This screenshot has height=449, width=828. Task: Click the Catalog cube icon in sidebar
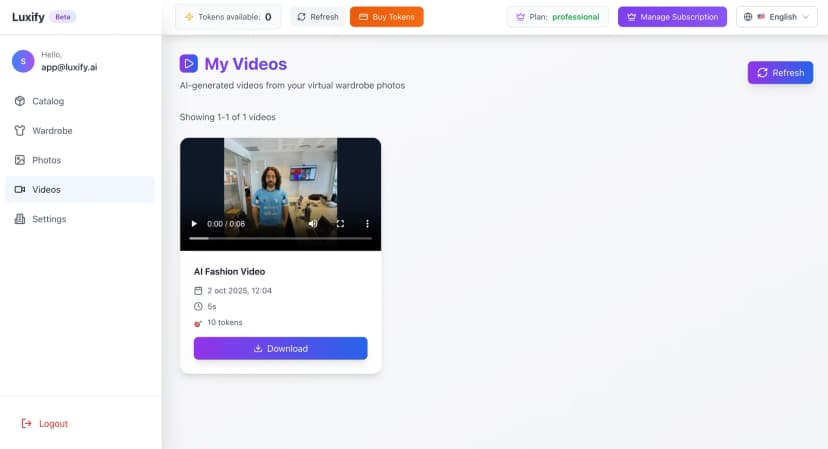point(20,101)
